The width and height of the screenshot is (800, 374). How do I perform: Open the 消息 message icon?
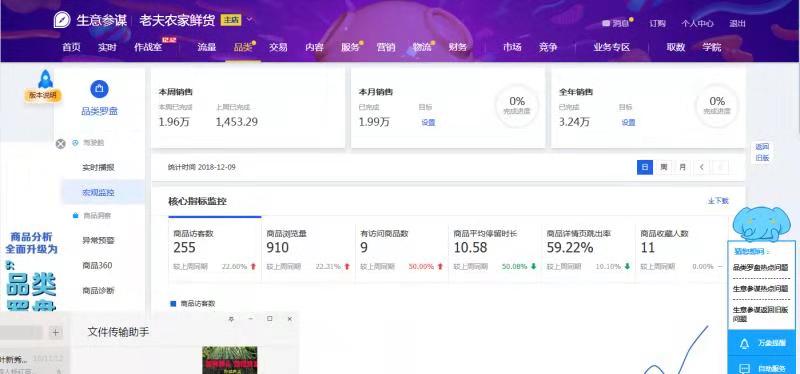606,23
